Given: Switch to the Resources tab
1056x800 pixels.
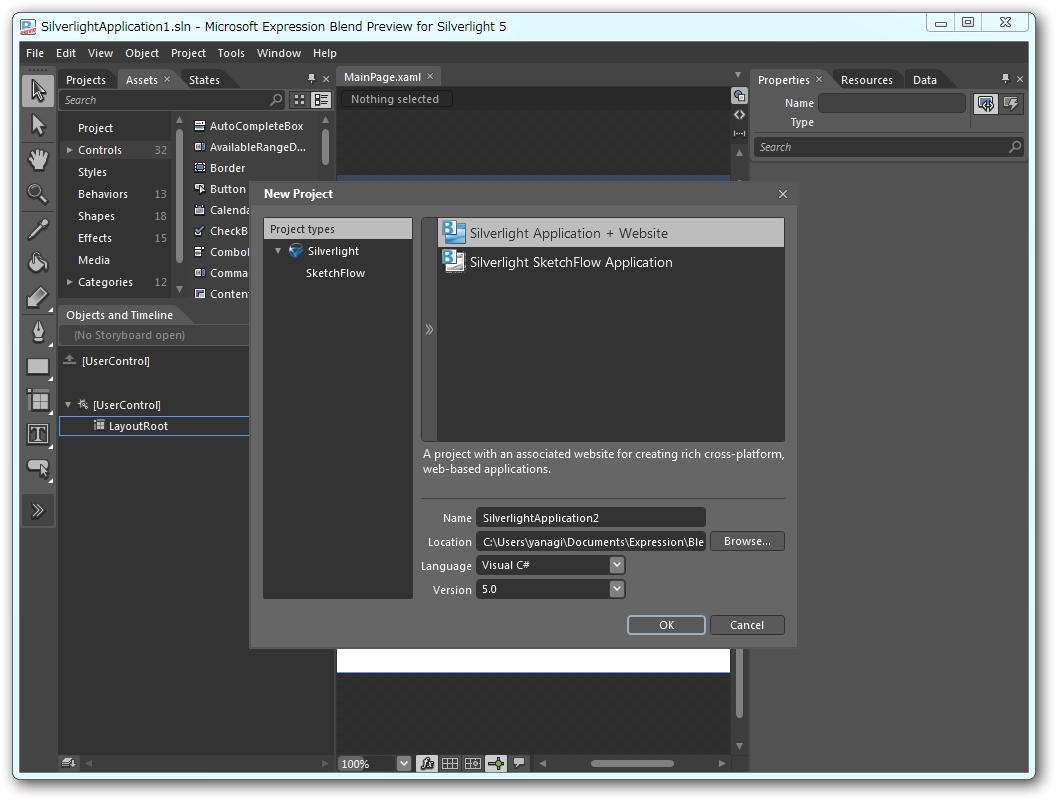Looking at the screenshot, I should pos(866,79).
